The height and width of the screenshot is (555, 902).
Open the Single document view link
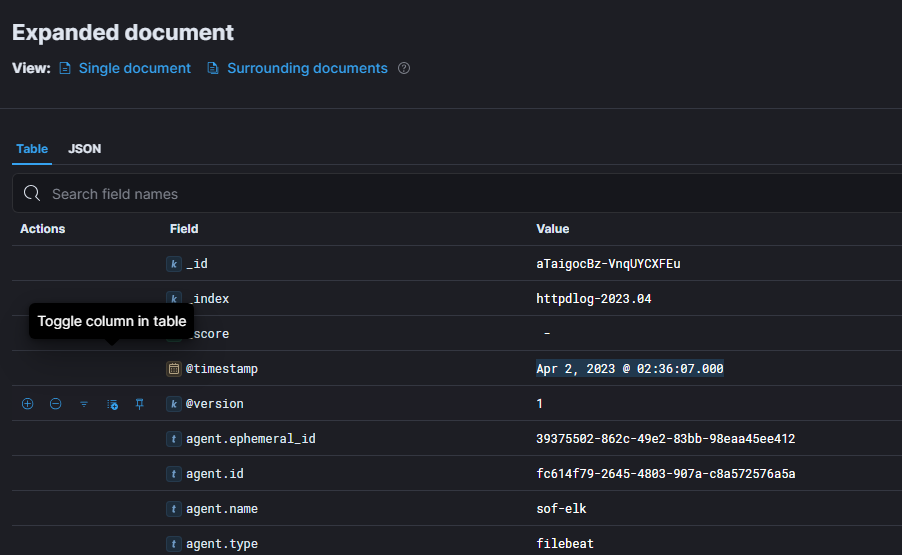pyautogui.click(x=134, y=69)
